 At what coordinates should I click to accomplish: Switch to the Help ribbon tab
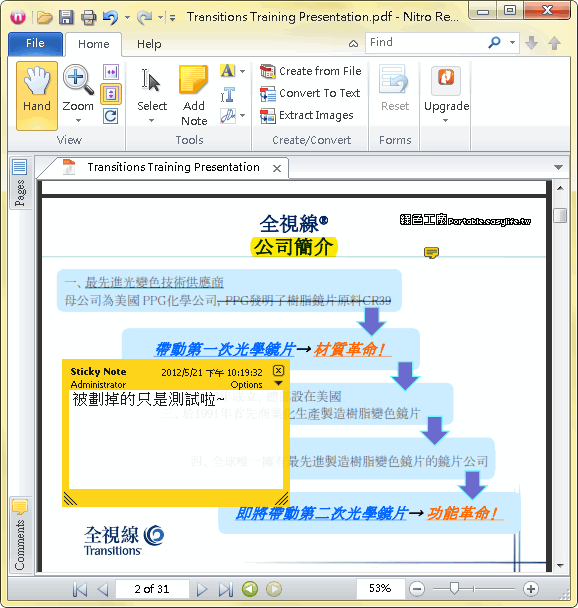[149, 44]
